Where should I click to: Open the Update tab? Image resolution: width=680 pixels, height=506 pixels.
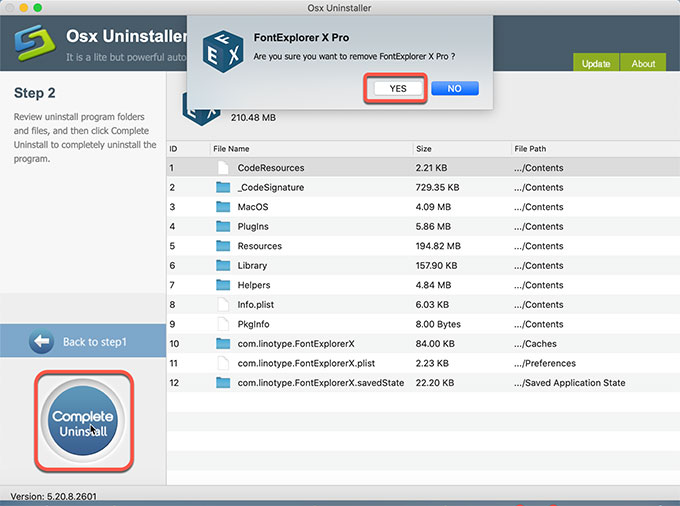pos(596,63)
